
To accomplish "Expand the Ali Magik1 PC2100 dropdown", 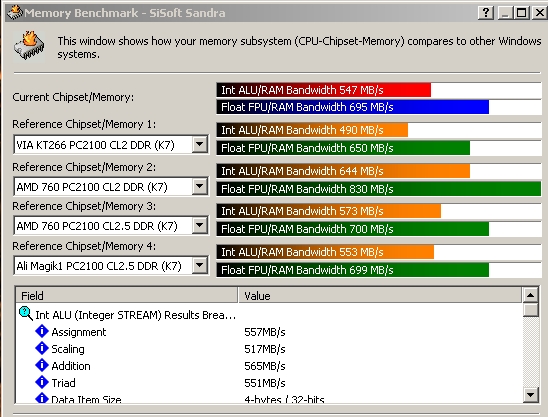I will pos(200,265).
